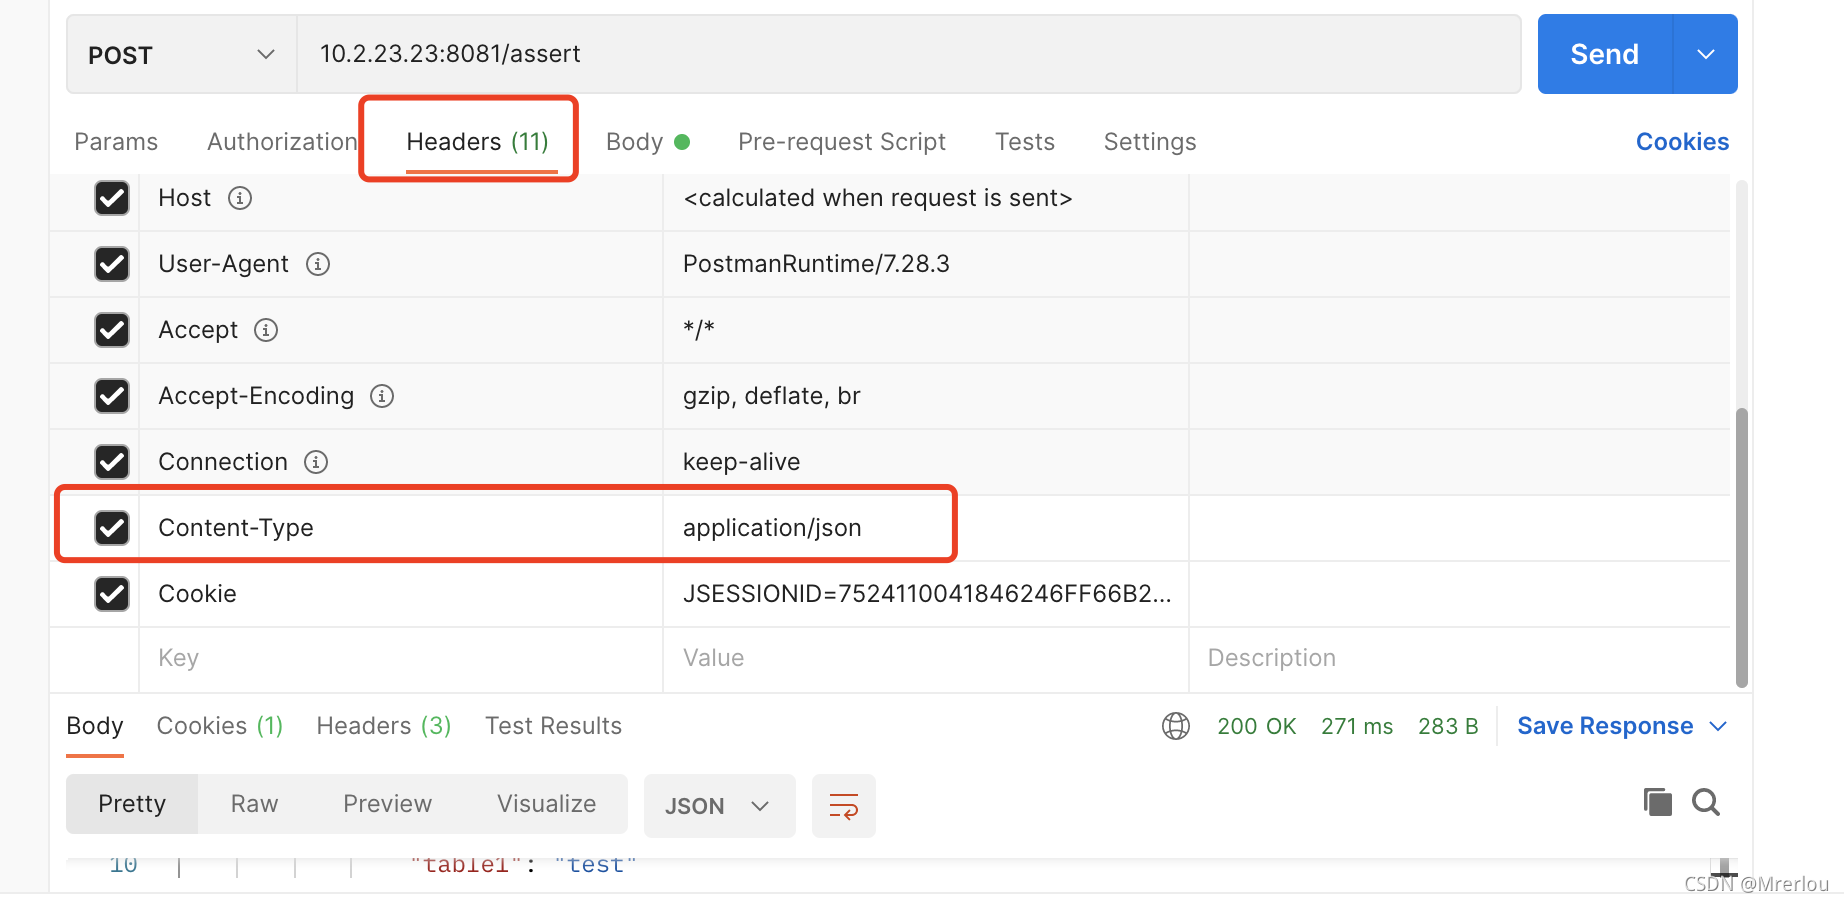Click the Accept-Encoding info icon

(x=382, y=396)
